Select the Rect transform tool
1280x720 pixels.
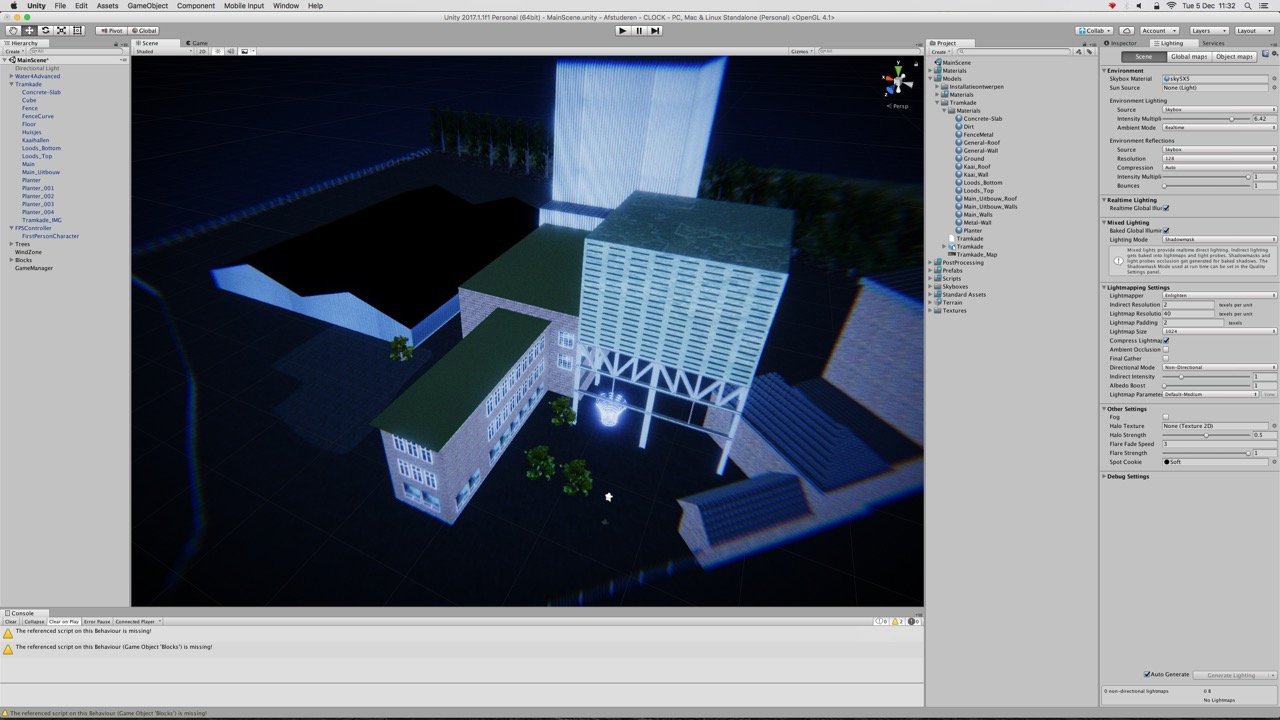click(77, 31)
